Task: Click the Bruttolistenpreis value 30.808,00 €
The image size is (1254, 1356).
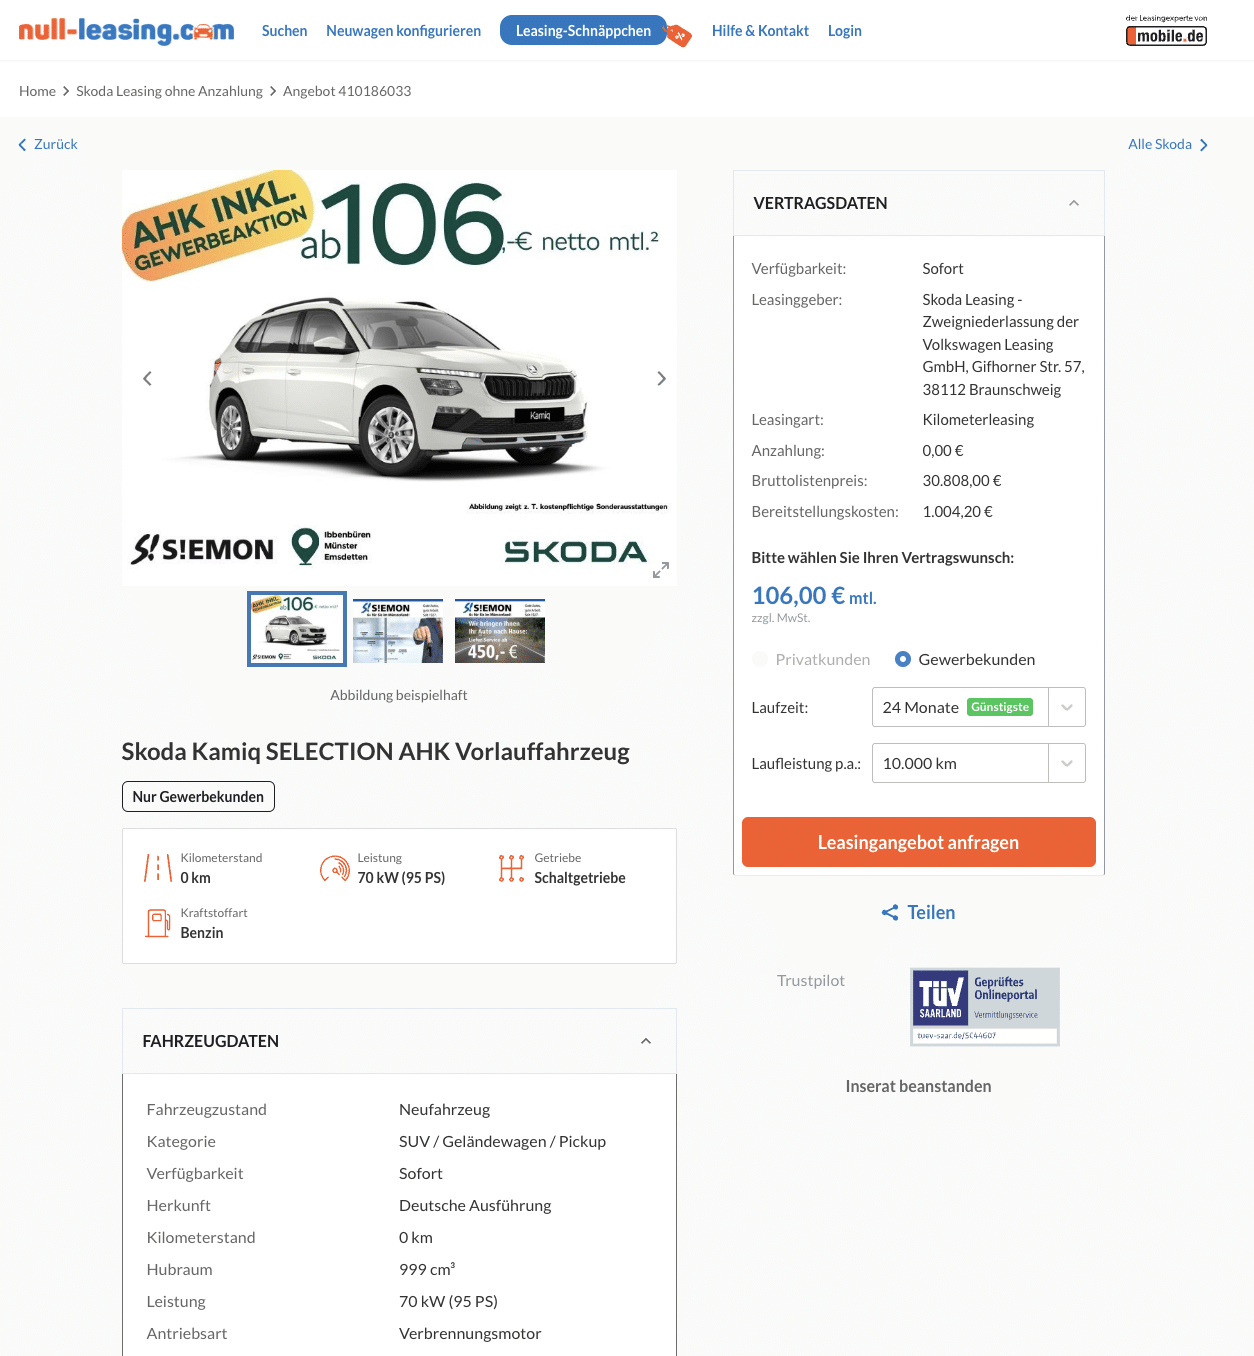Action: [962, 481]
